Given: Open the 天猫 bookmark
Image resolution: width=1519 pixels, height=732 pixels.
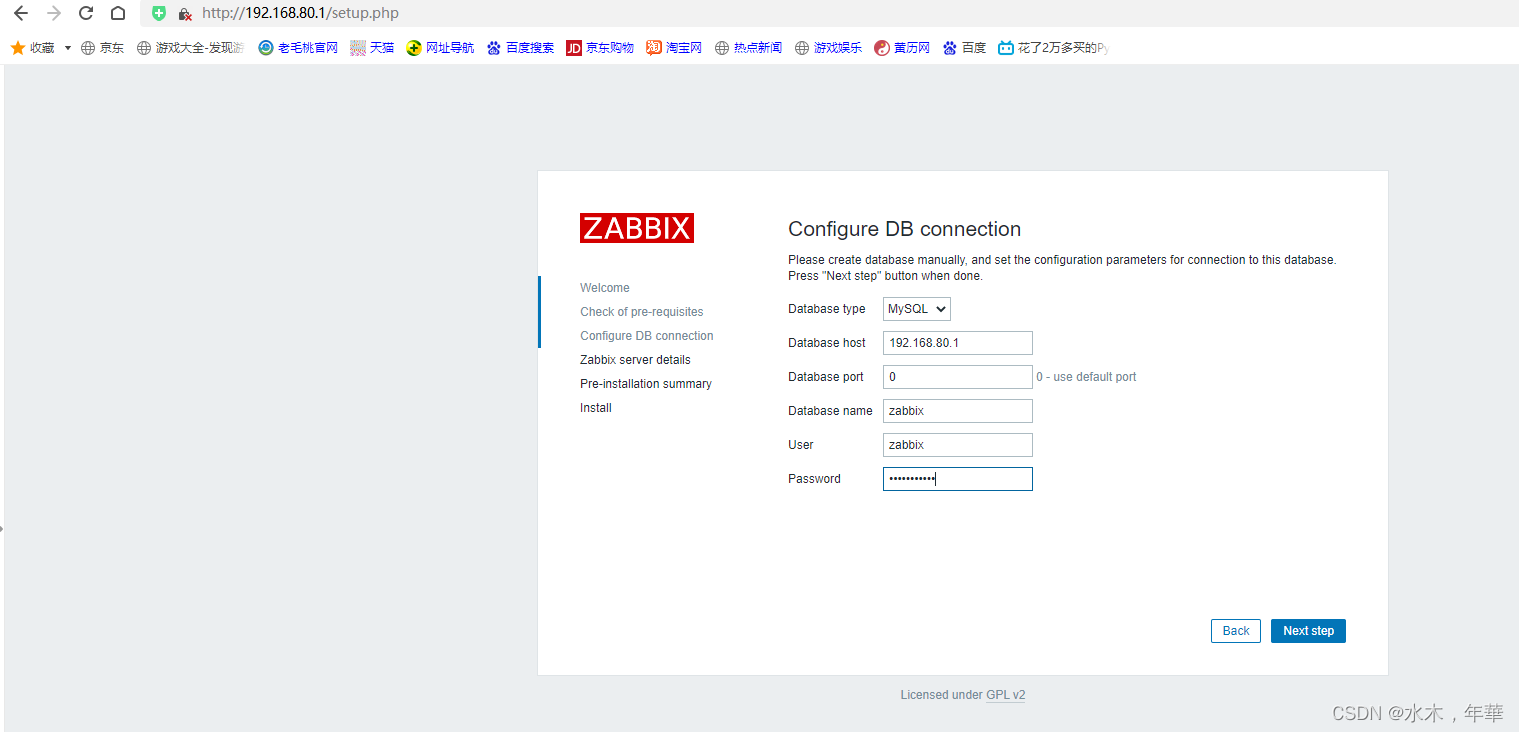Looking at the screenshot, I should pos(372,48).
